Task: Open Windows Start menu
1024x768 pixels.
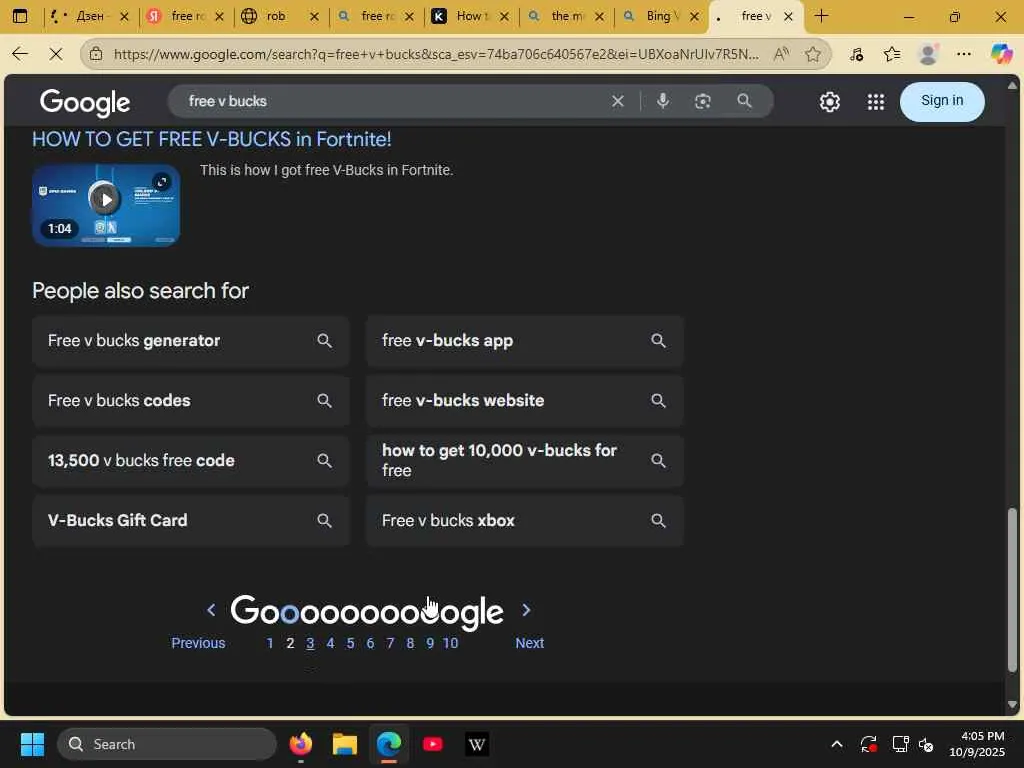Action: pyautogui.click(x=32, y=744)
